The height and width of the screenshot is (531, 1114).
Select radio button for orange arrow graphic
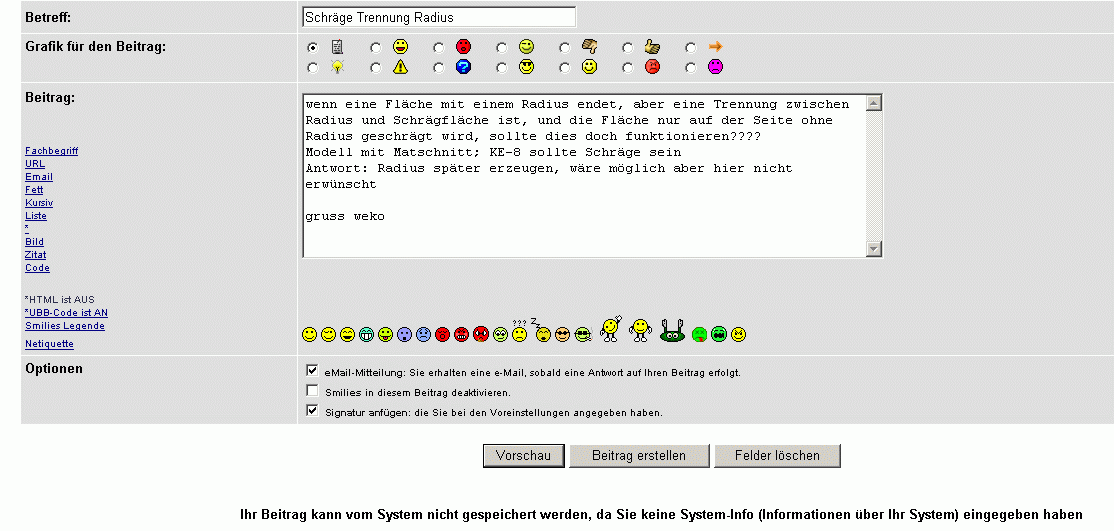tap(691, 48)
